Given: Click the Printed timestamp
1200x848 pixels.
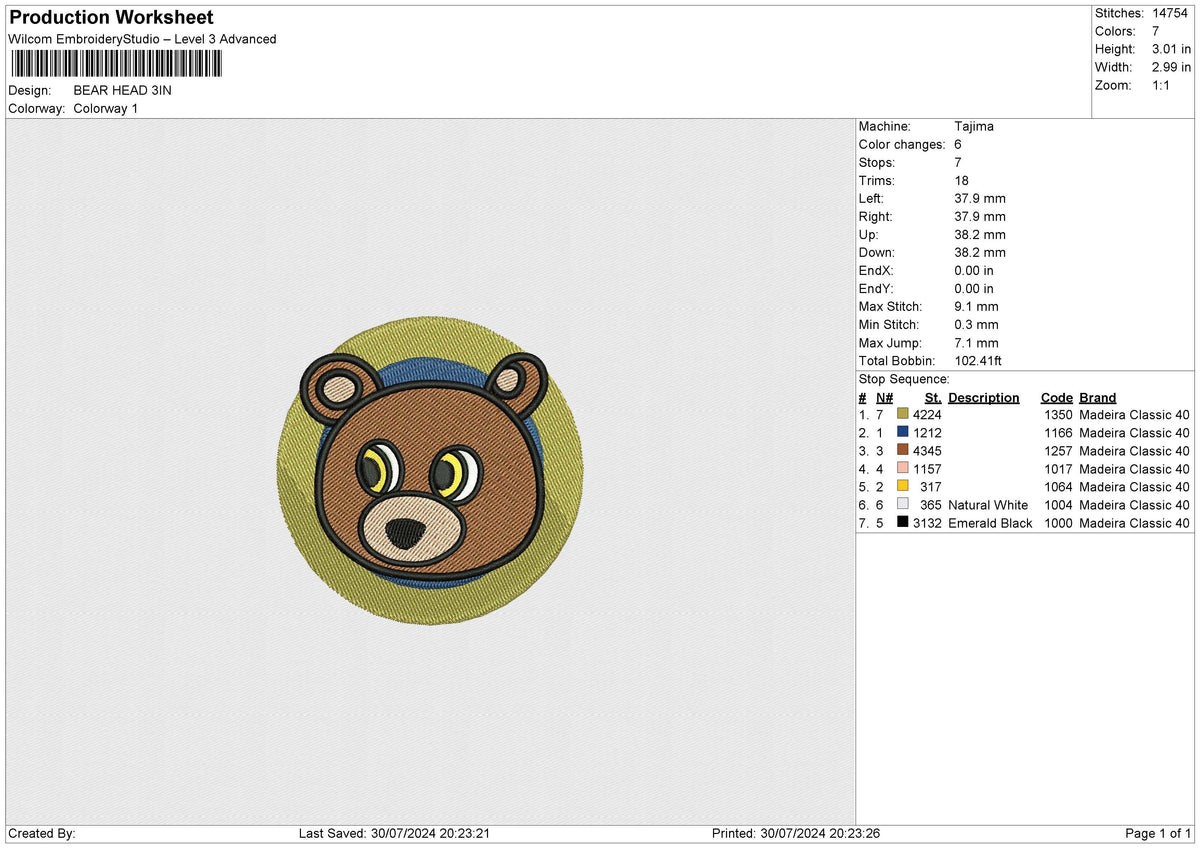Looking at the screenshot, I should 795,834.
